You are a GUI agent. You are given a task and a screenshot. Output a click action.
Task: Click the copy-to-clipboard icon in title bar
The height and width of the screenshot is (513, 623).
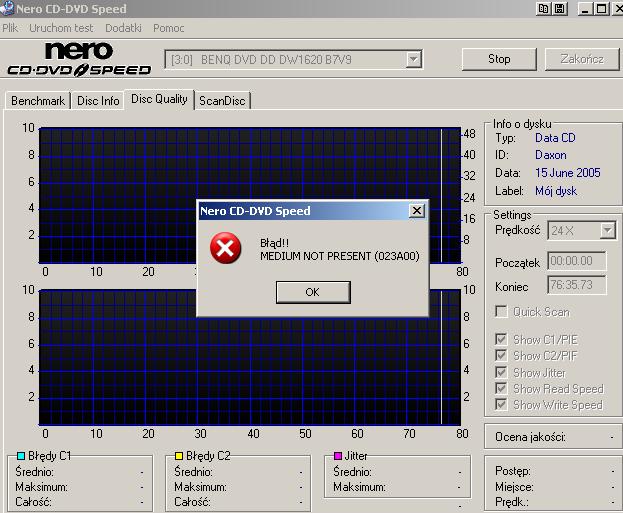coord(543,8)
